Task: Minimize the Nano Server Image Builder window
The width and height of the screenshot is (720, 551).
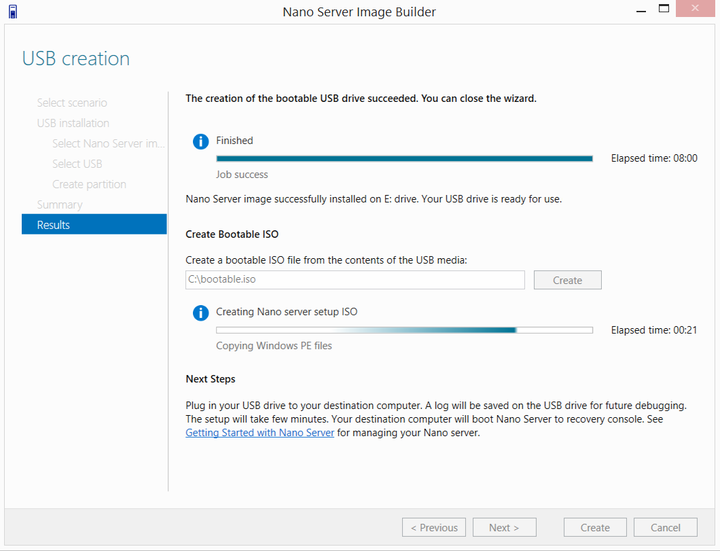Action: coord(641,9)
